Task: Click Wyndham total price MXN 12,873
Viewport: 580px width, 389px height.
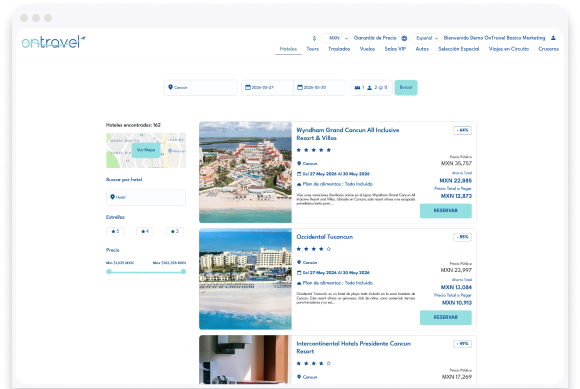Action: [x=456, y=196]
